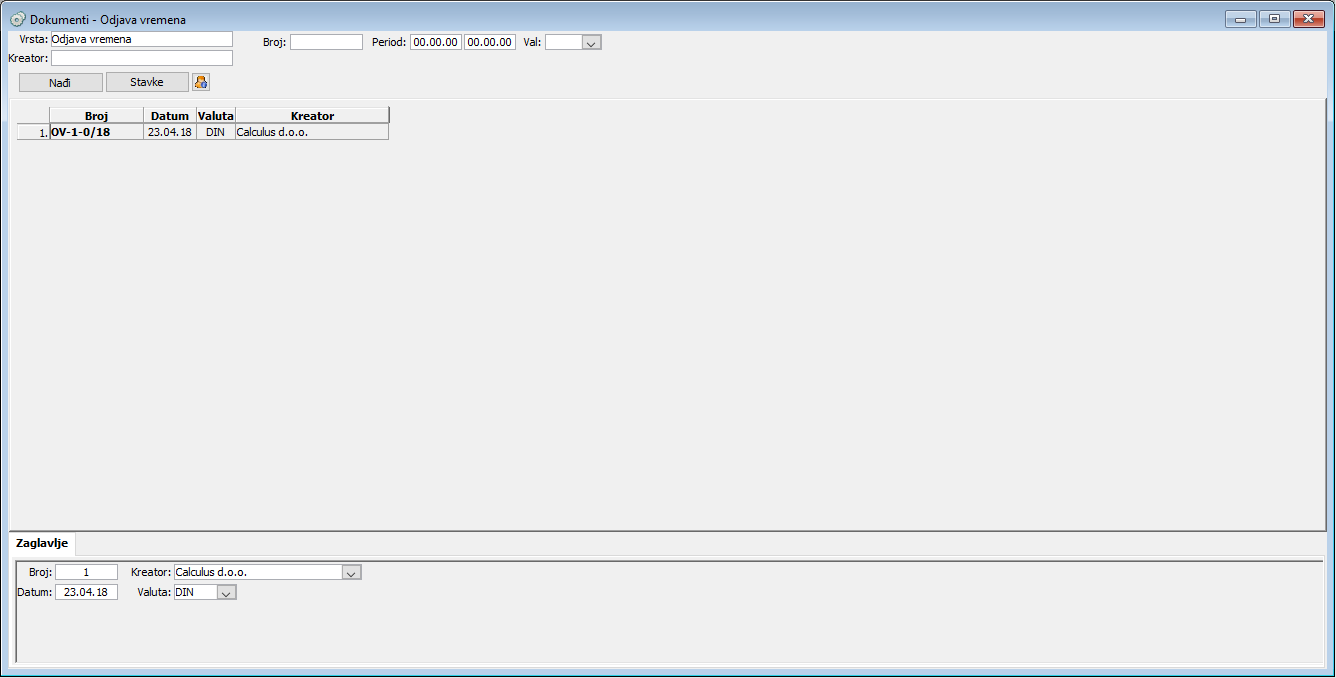Click the Kreator column header in grid
1336x678 pixels.
point(312,116)
